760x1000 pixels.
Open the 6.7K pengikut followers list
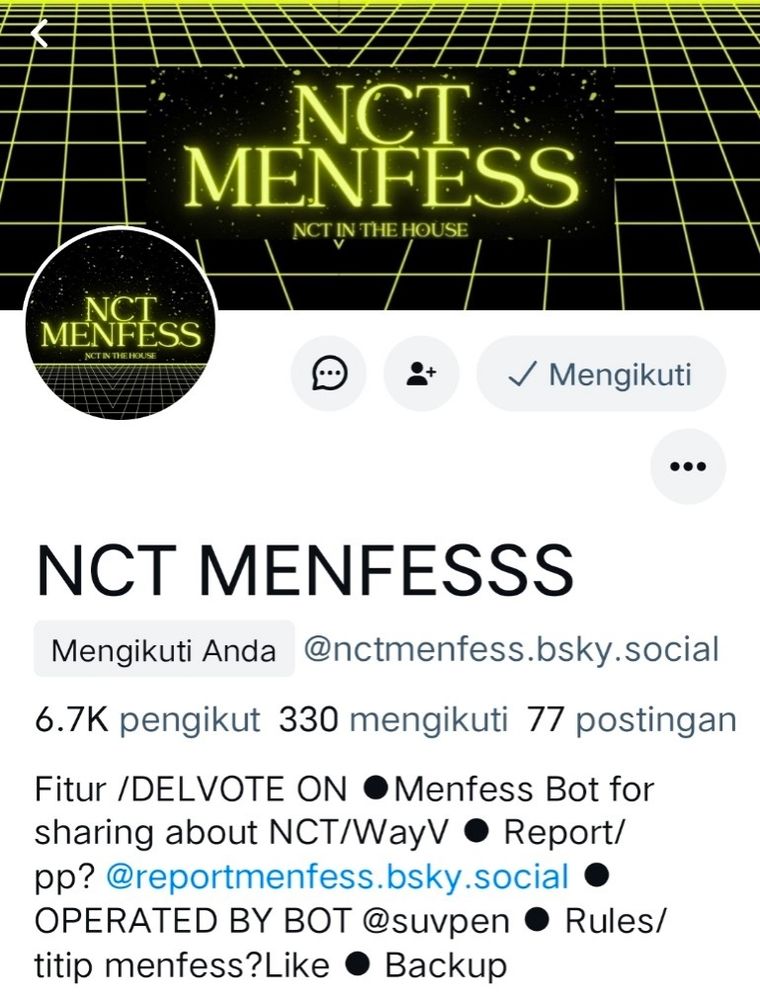coord(148,720)
